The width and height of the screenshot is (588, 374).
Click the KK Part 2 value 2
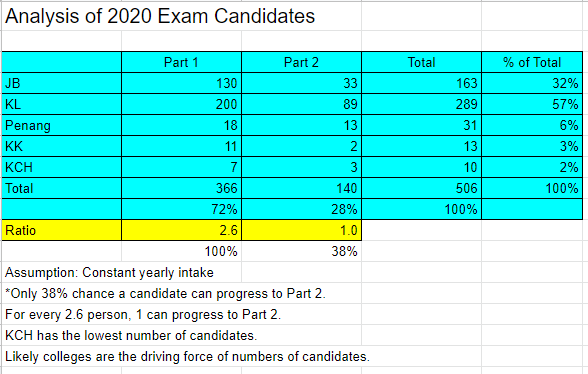coord(302,146)
